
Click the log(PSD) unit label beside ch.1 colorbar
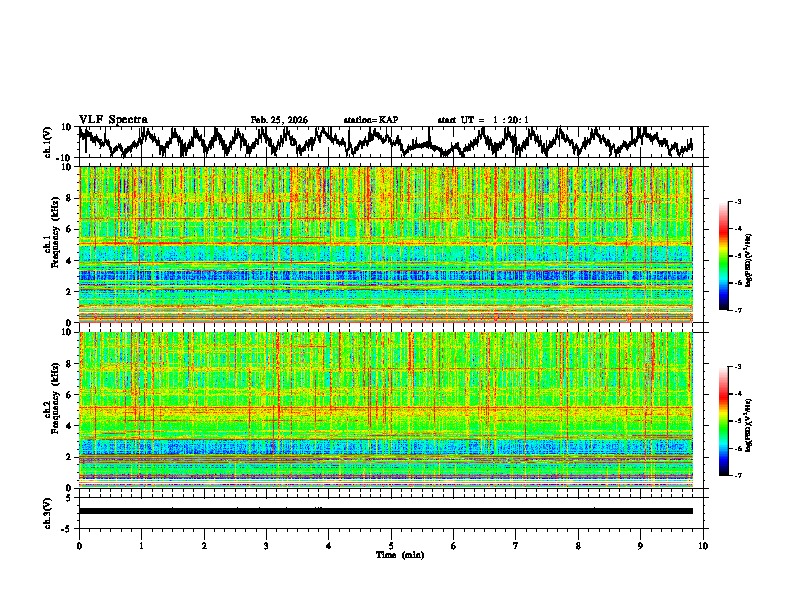(749, 260)
